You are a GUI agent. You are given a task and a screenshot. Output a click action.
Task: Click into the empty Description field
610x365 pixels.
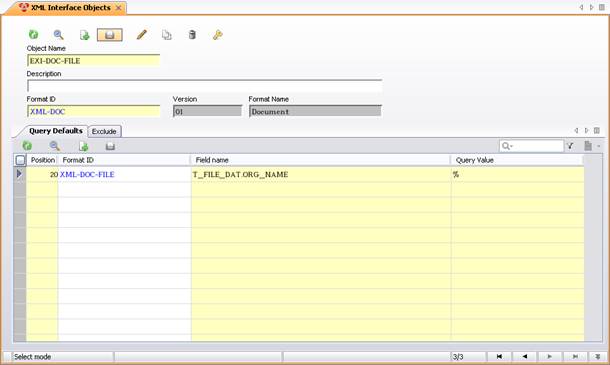(x=204, y=86)
